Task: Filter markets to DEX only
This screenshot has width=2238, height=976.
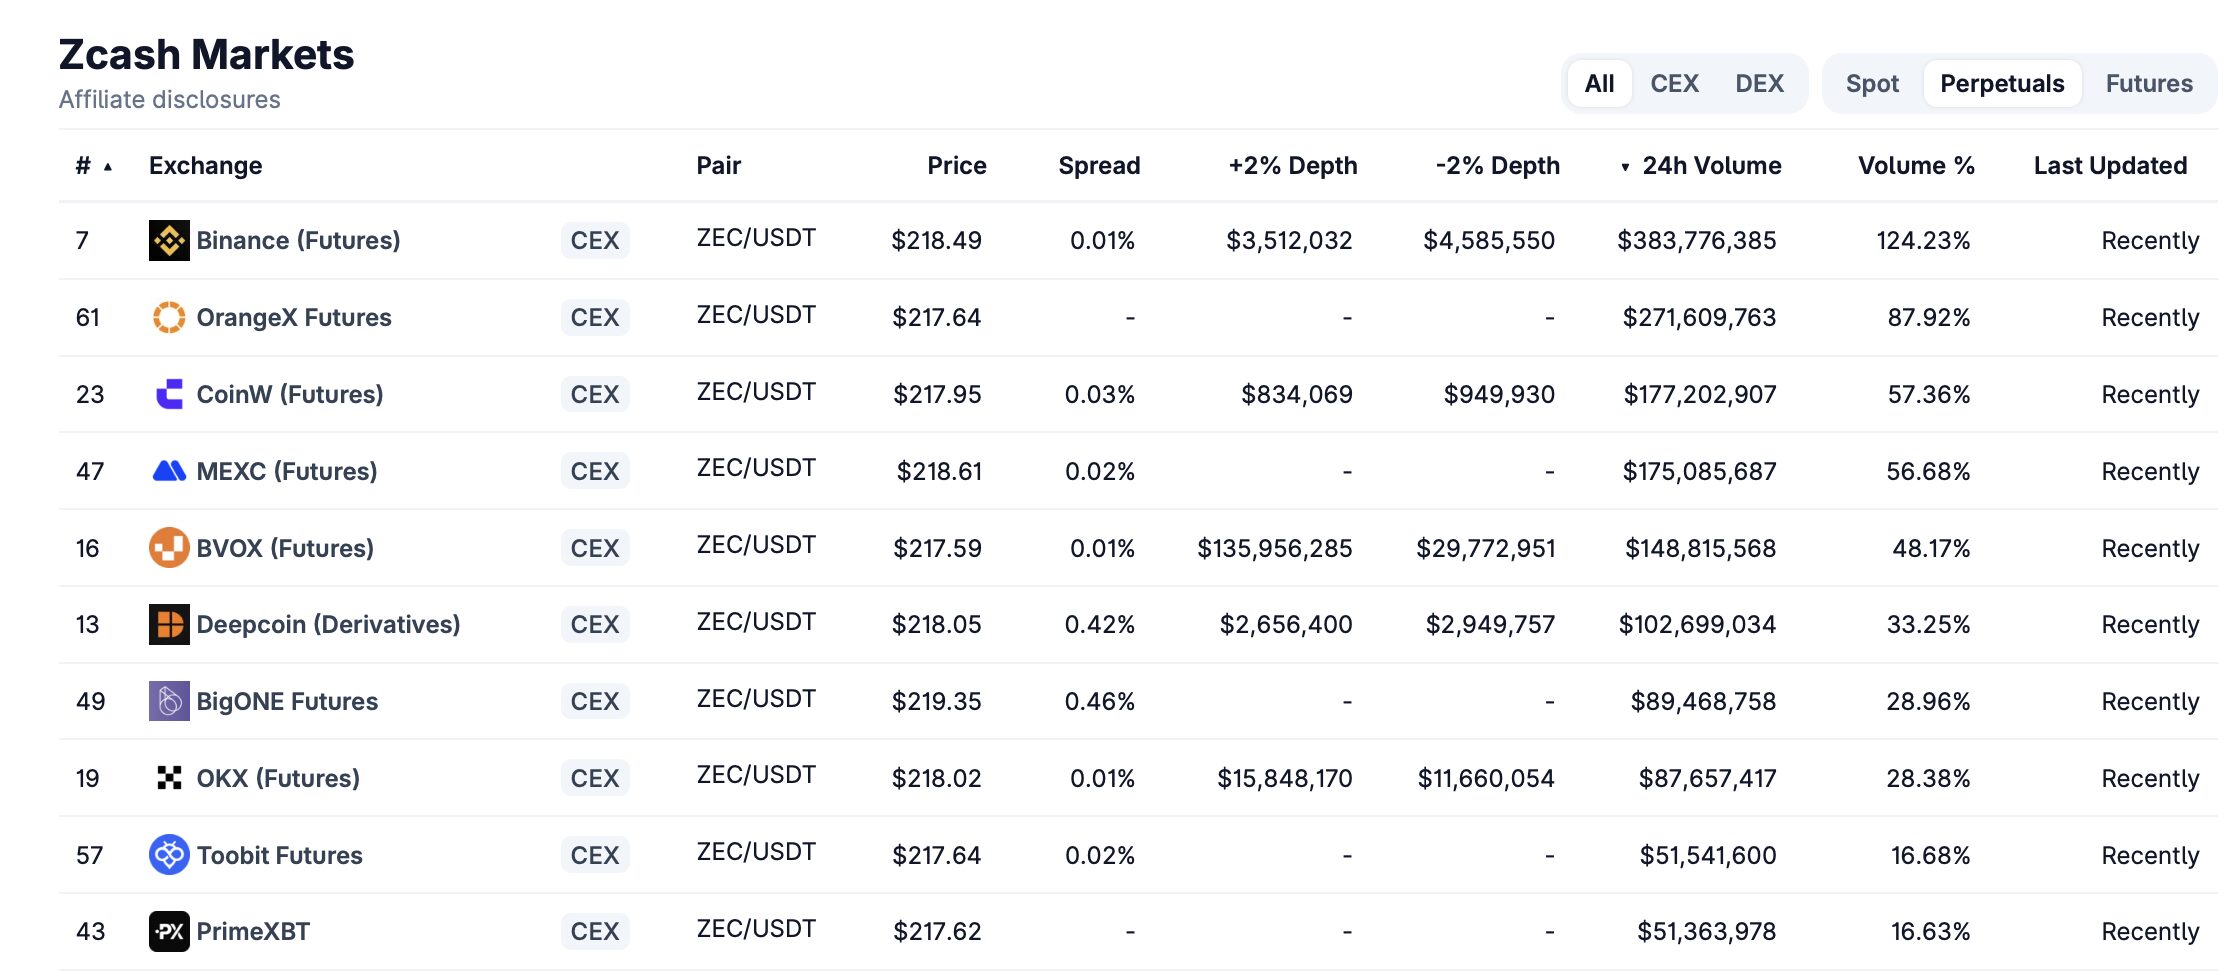Action: (1759, 84)
